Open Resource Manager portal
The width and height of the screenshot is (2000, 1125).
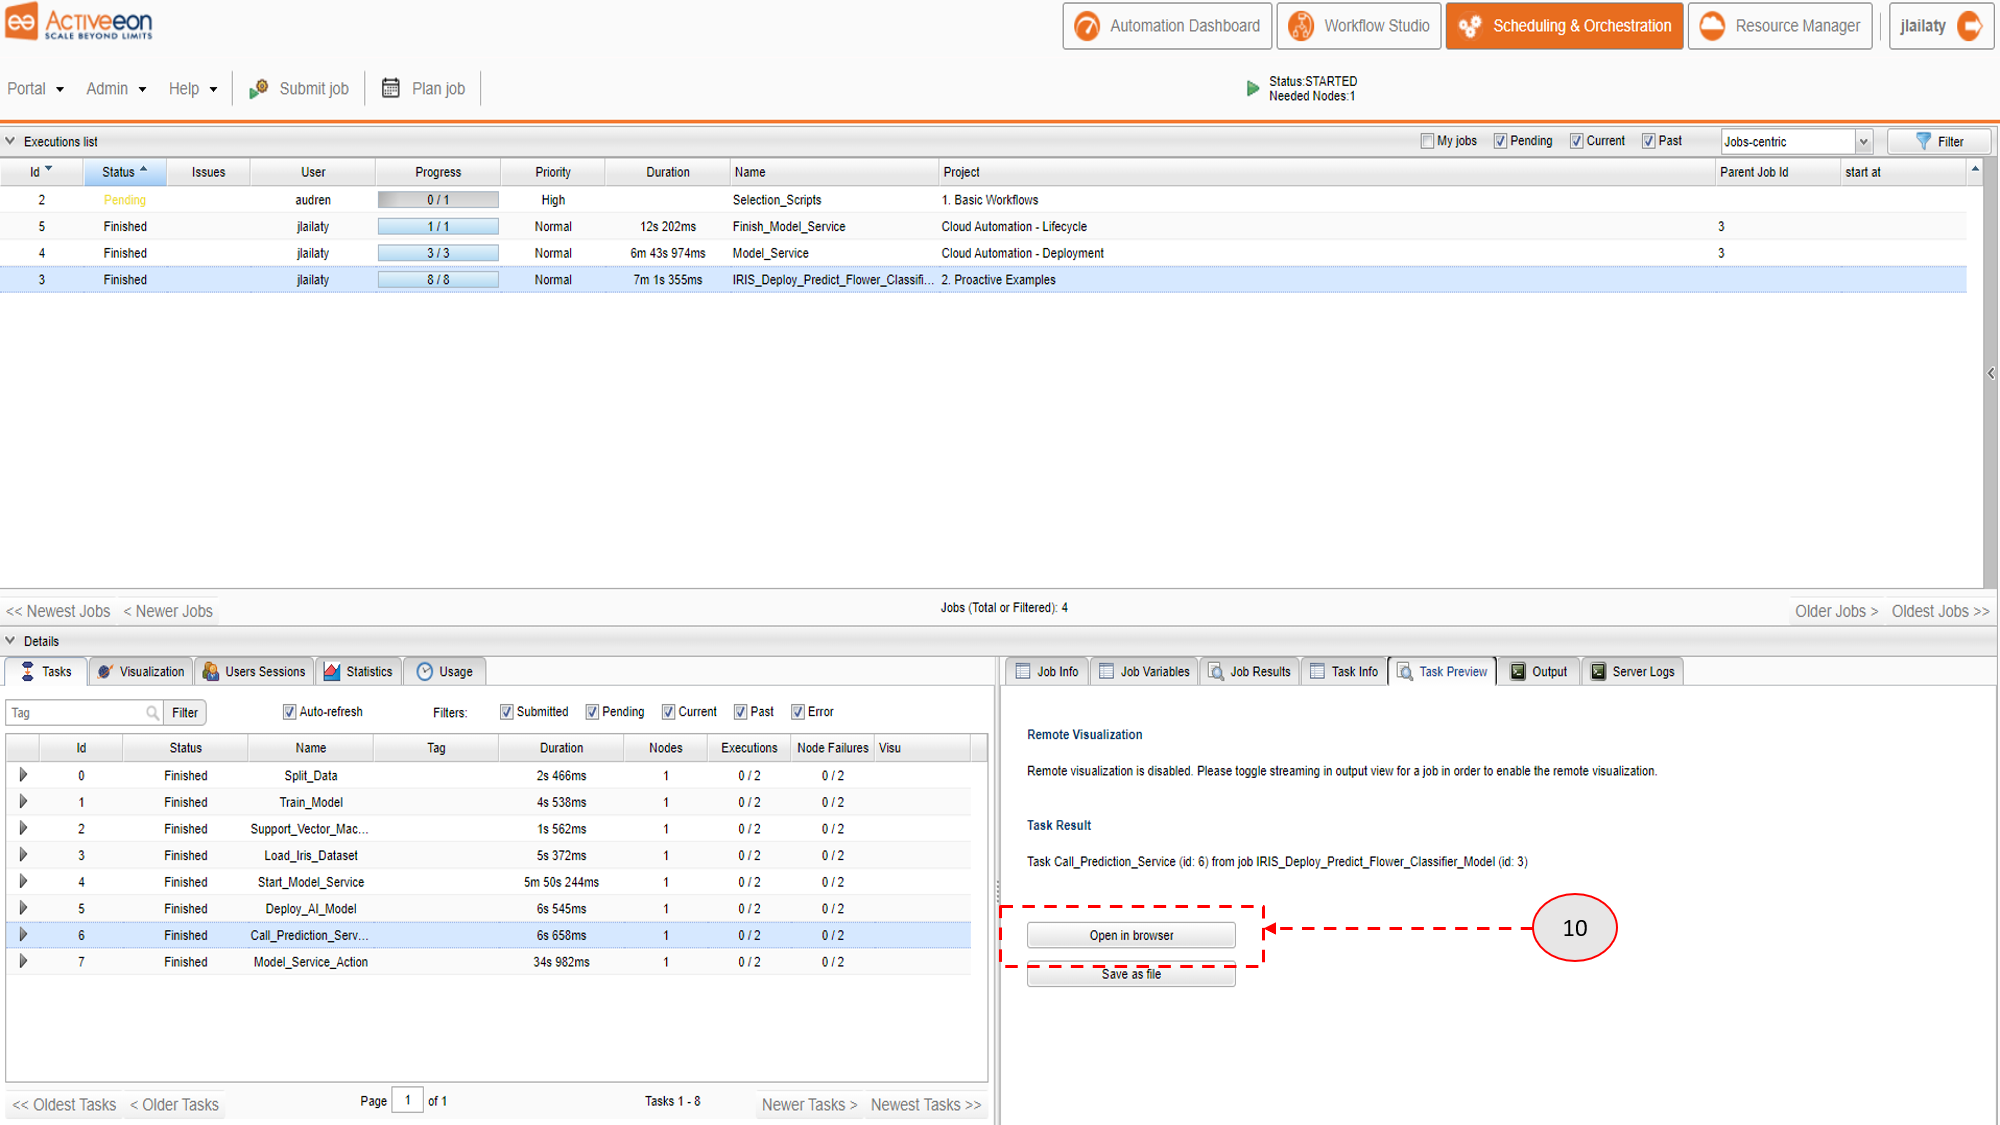tap(1780, 26)
